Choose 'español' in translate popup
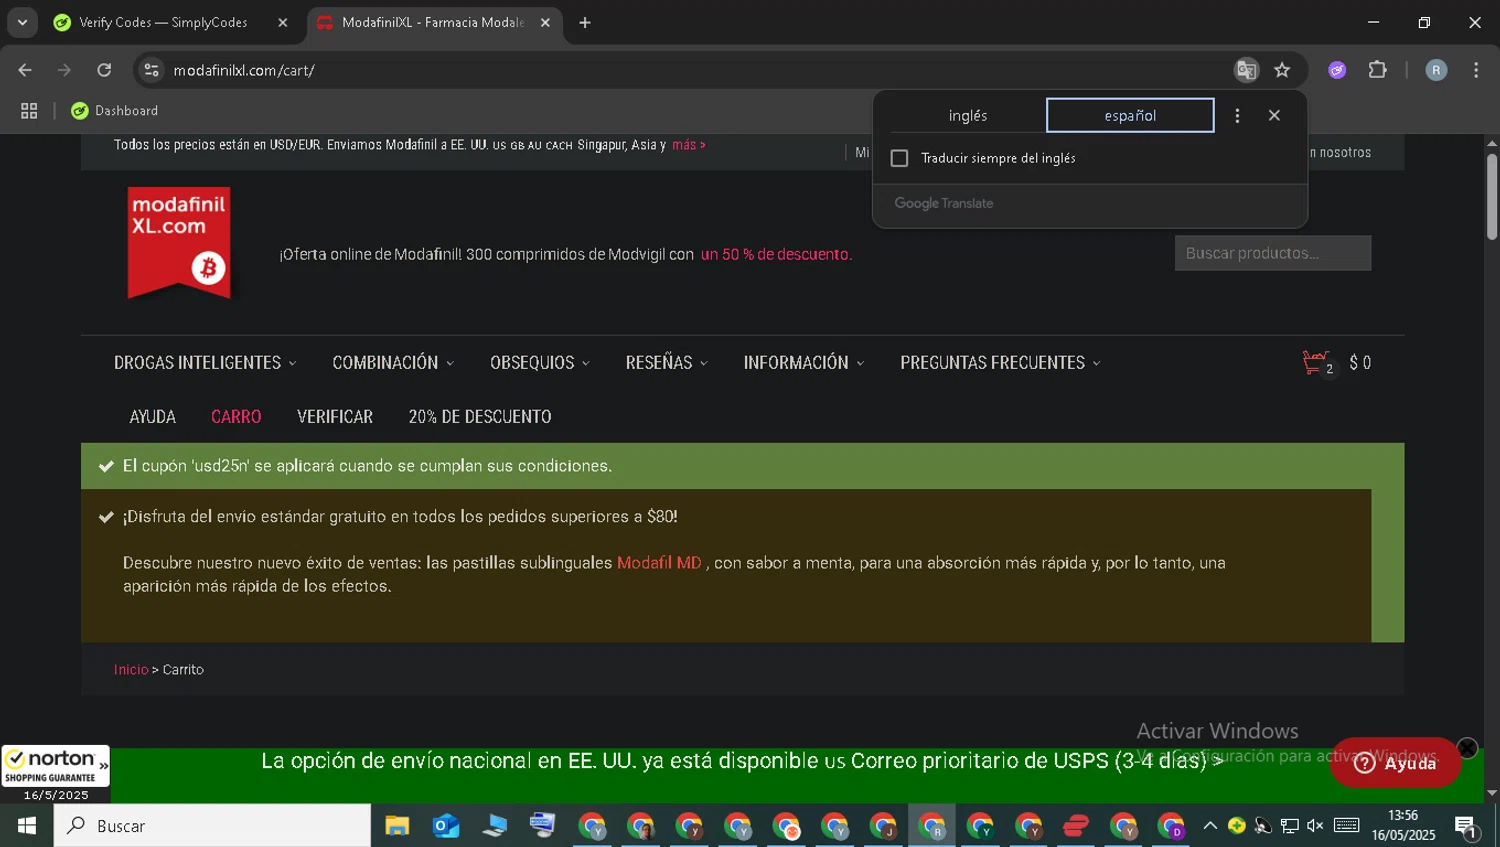1500x847 pixels. (x=1130, y=115)
